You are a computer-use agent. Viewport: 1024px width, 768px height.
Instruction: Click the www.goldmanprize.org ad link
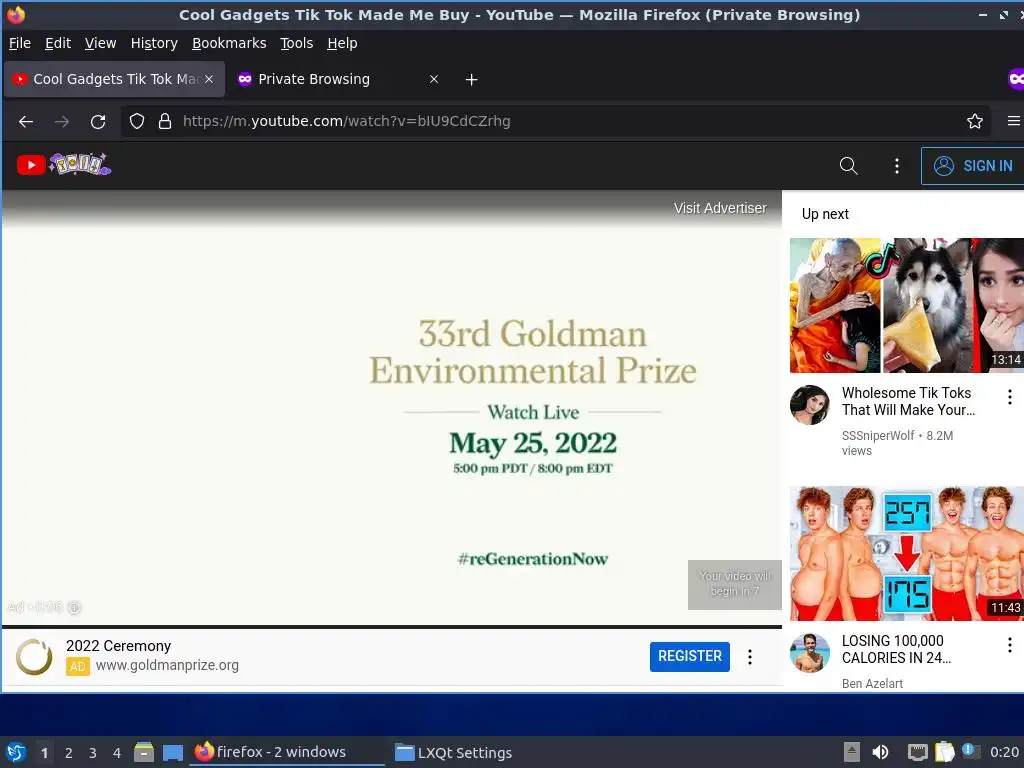pos(167,665)
